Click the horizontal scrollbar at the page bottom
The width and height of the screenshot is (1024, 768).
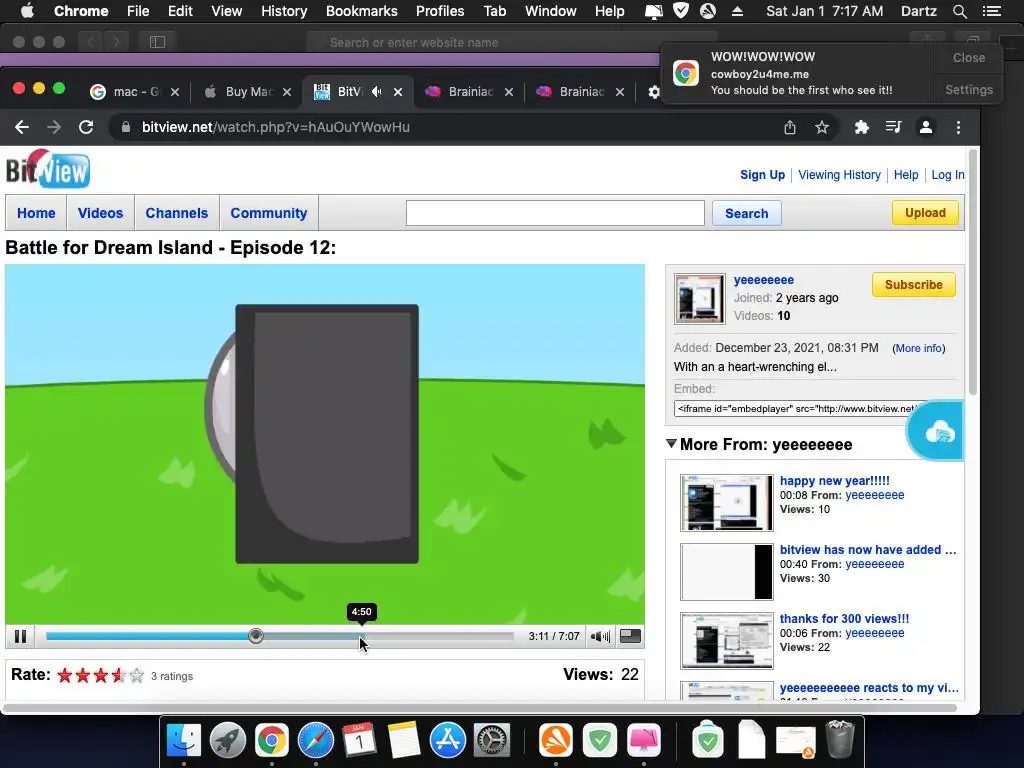click(480, 708)
